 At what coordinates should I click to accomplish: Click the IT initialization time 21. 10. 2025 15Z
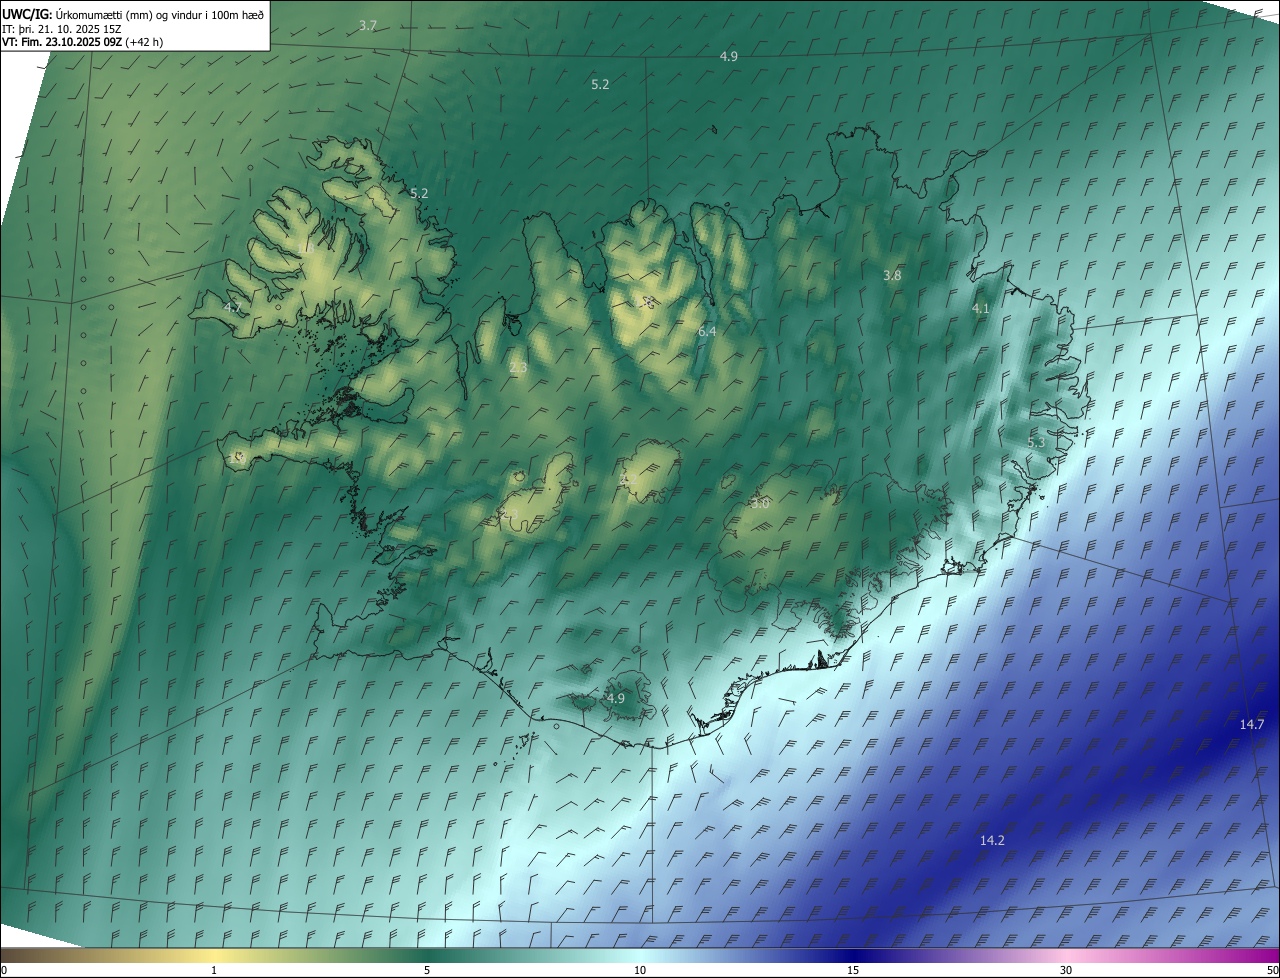pyautogui.click(x=62, y=29)
